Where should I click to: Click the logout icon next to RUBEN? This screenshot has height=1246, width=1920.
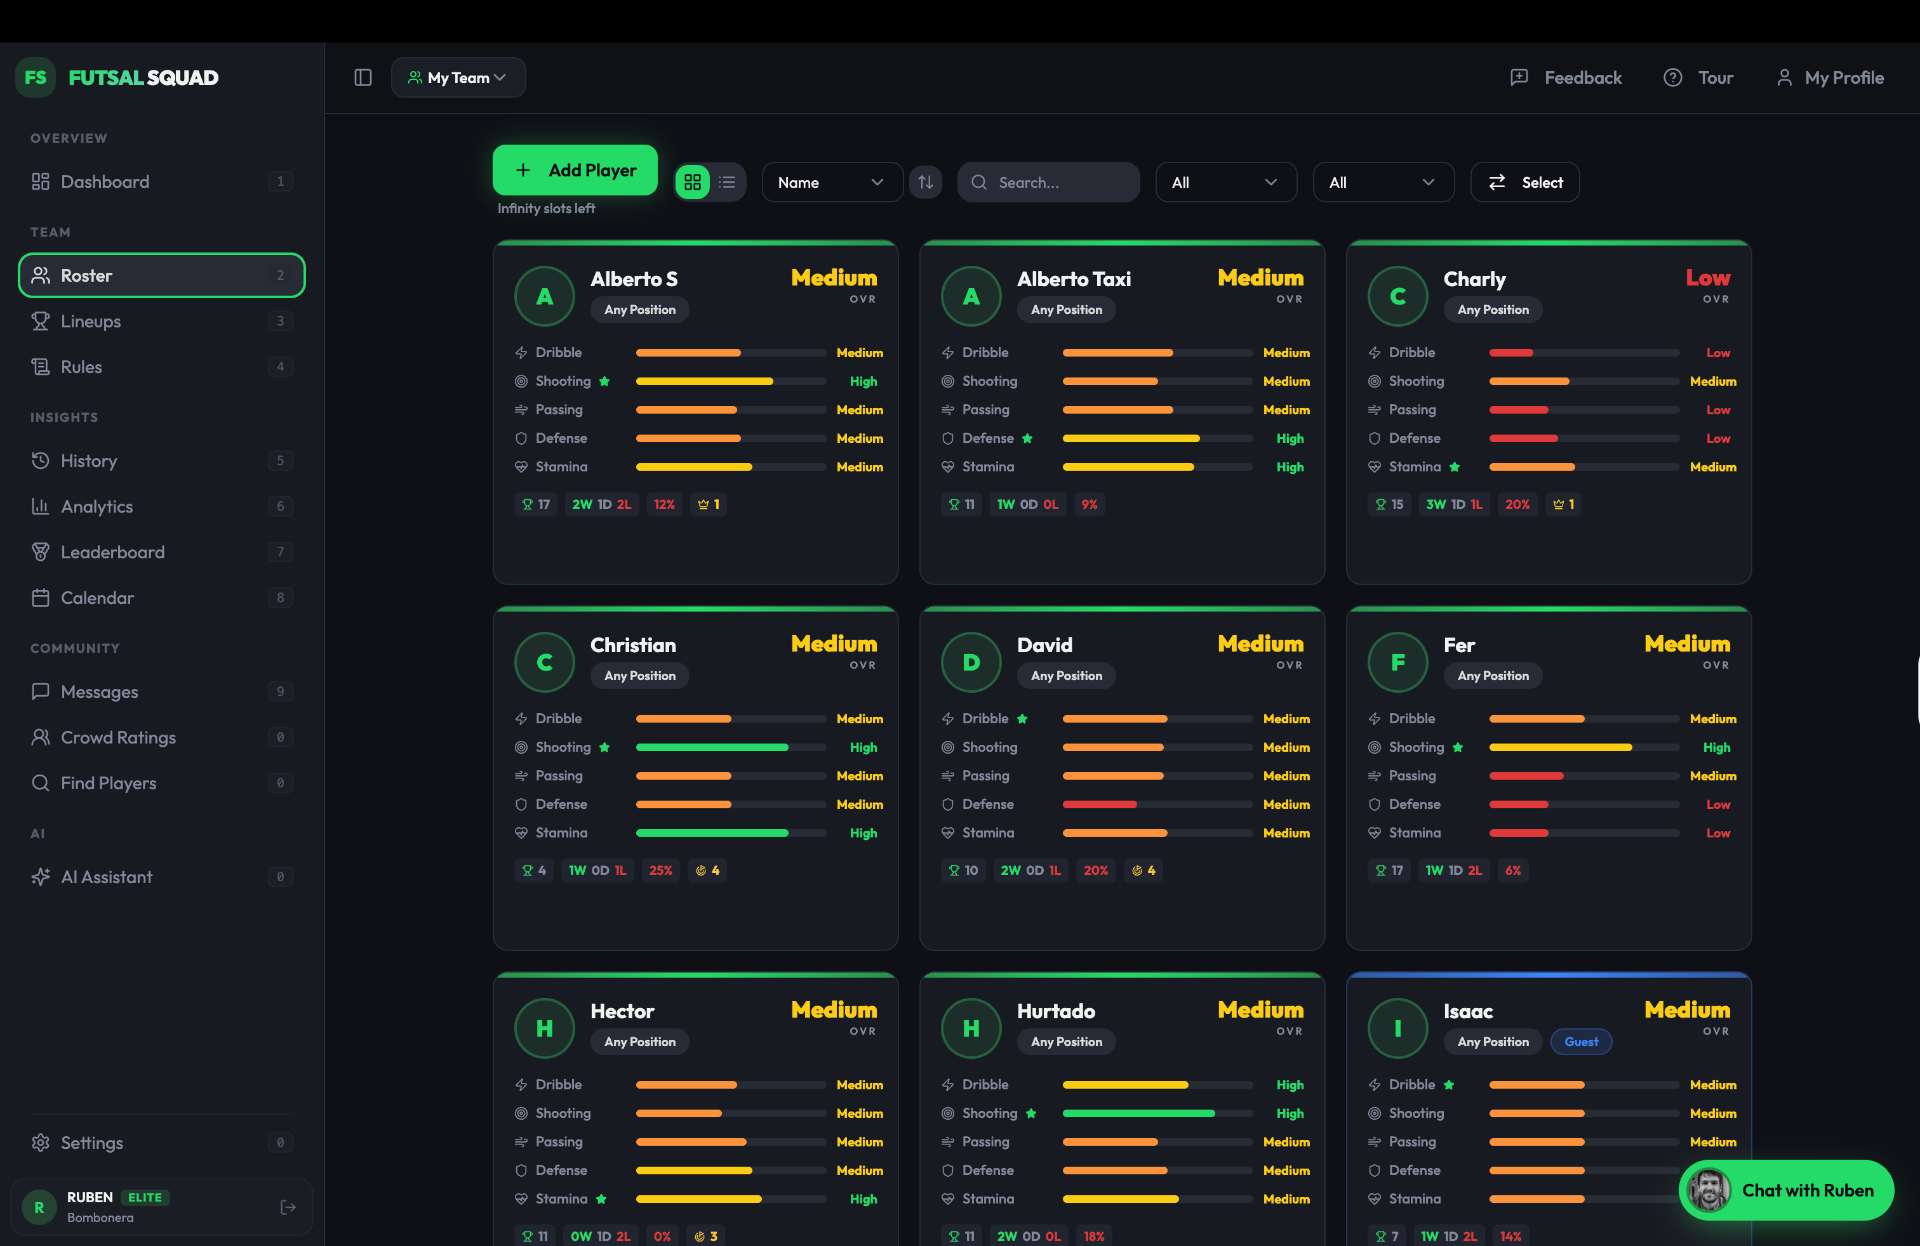click(x=288, y=1207)
